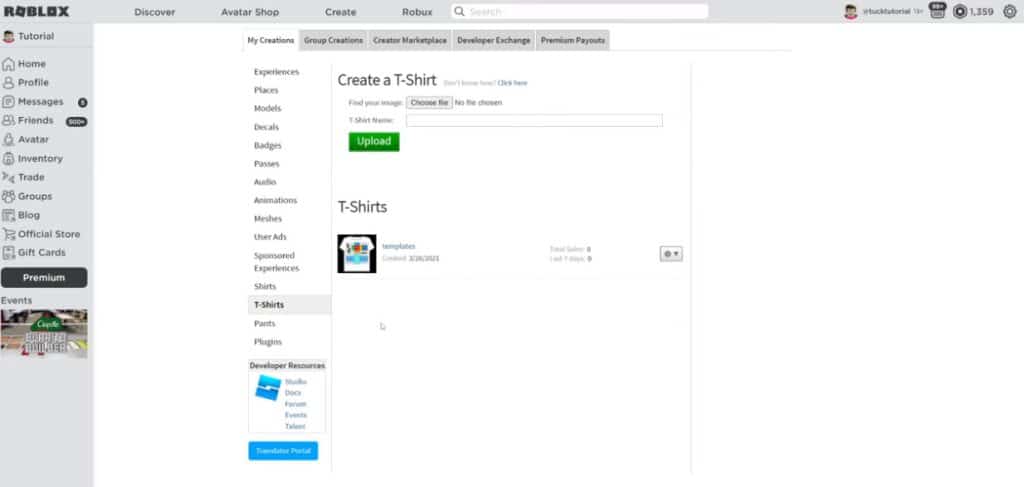The image size is (1024, 487).
Task: Select User Ads in creations list
Action: click(x=270, y=237)
